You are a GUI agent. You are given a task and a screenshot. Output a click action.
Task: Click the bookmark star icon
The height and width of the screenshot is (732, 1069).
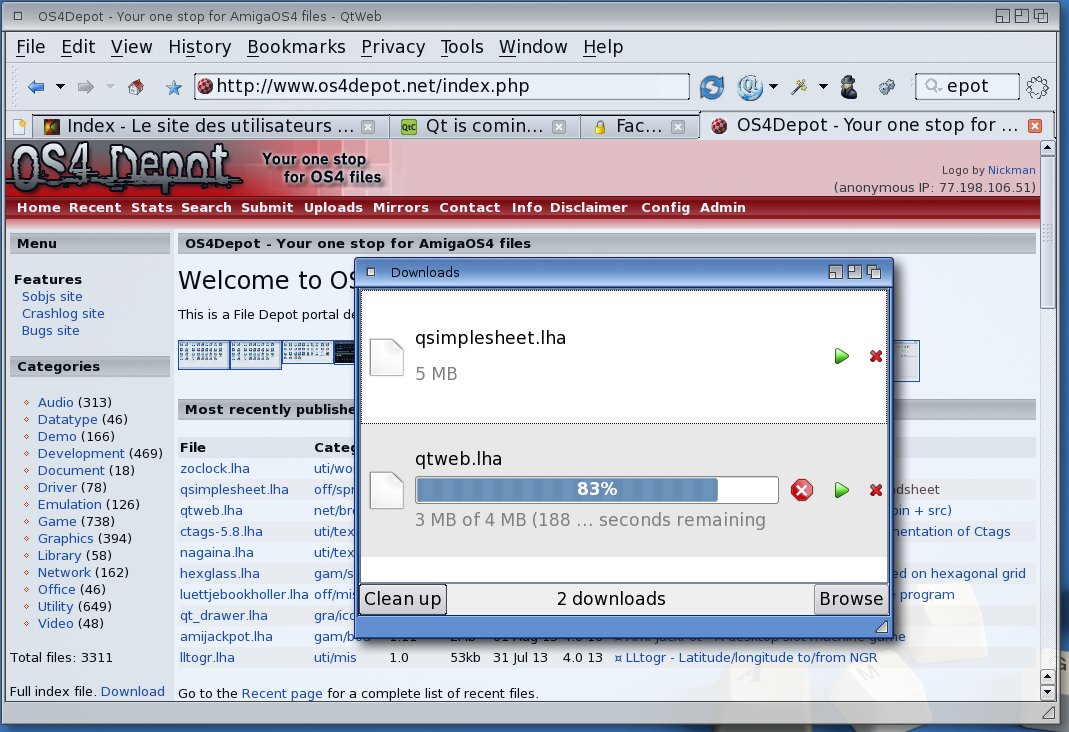[x=173, y=87]
